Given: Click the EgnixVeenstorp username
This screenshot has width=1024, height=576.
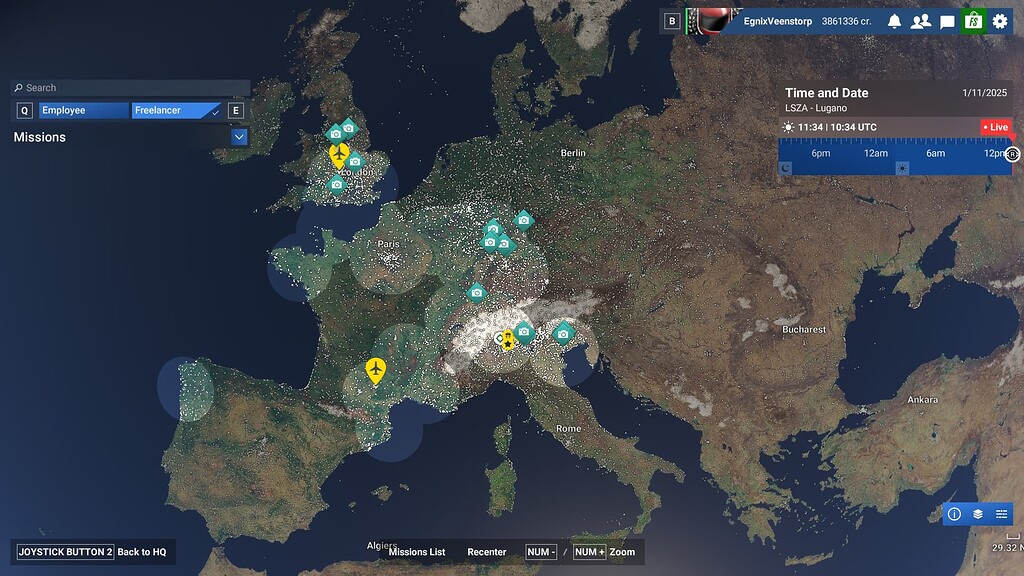Looking at the screenshot, I should [x=778, y=22].
